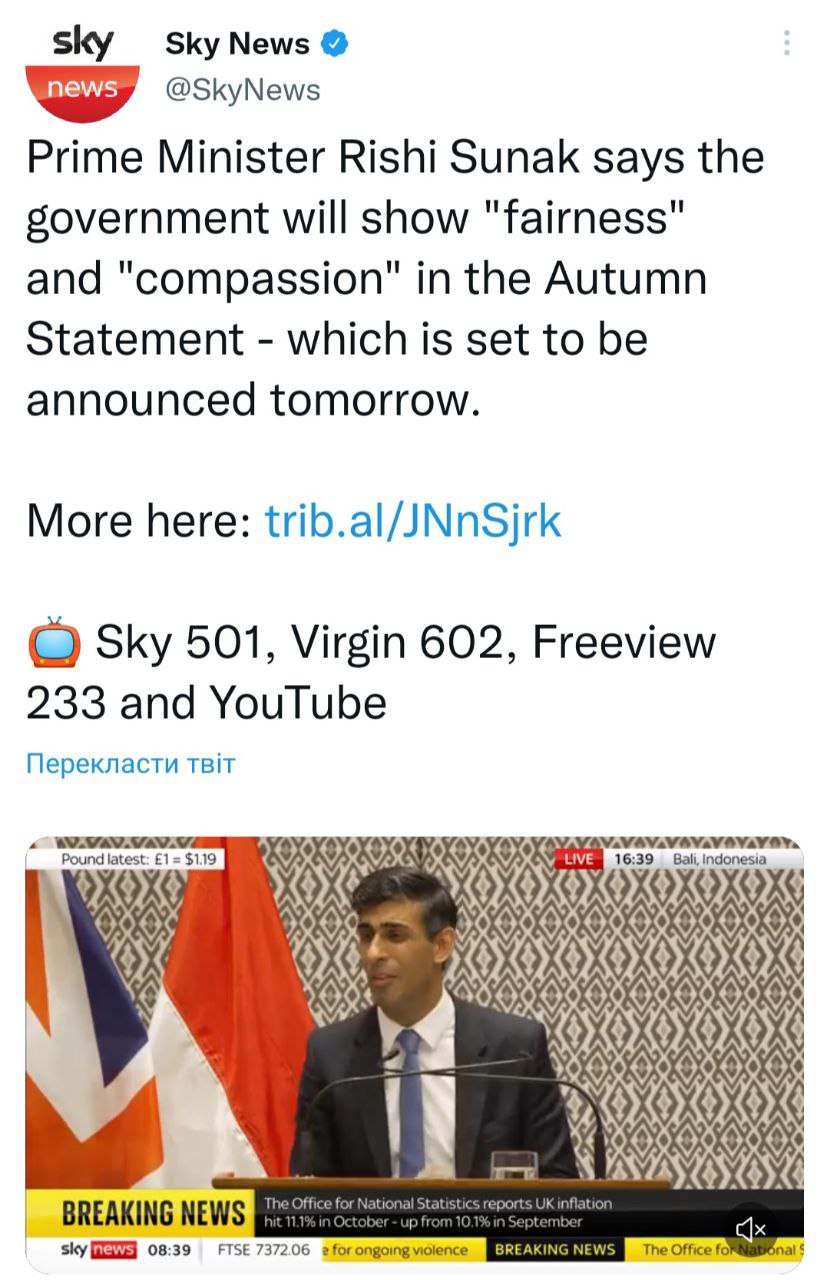Click the 08:39 clock in the ticker
The image size is (829, 1280).
point(169,1250)
